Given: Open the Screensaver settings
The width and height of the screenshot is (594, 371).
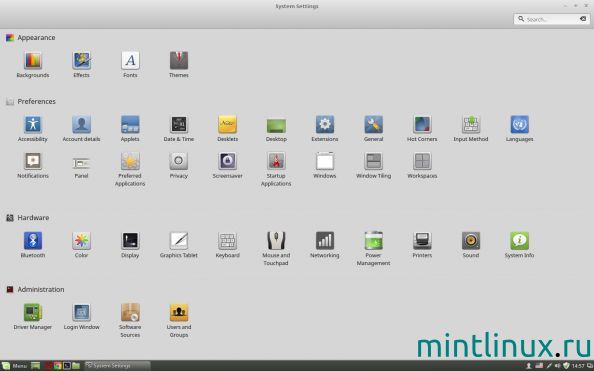Looking at the screenshot, I should [x=228, y=165].
